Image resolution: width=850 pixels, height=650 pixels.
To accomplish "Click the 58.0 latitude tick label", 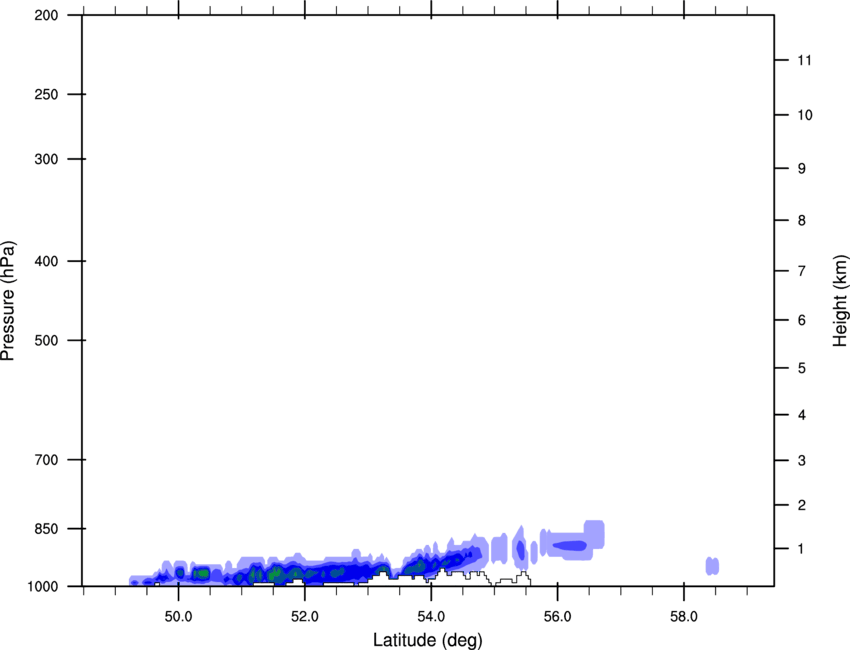I will tap(684, 616).
